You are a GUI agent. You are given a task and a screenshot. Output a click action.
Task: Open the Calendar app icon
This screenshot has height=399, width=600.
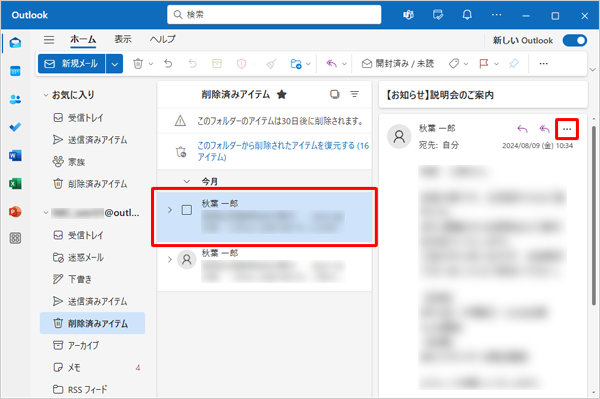[x=15, y=71]
